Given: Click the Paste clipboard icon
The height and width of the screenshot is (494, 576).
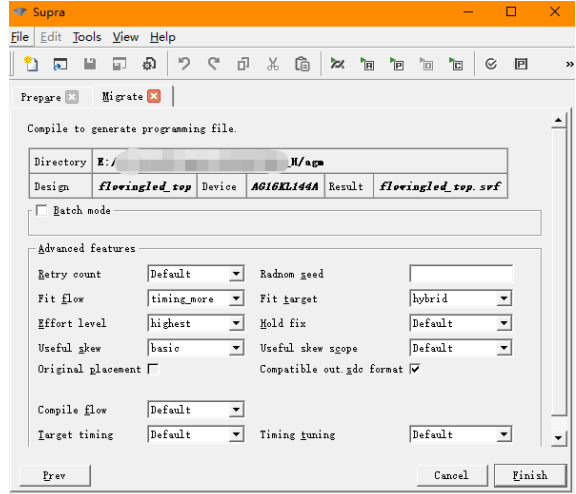Looking at the screenshot, I should (x=302, y=64).
